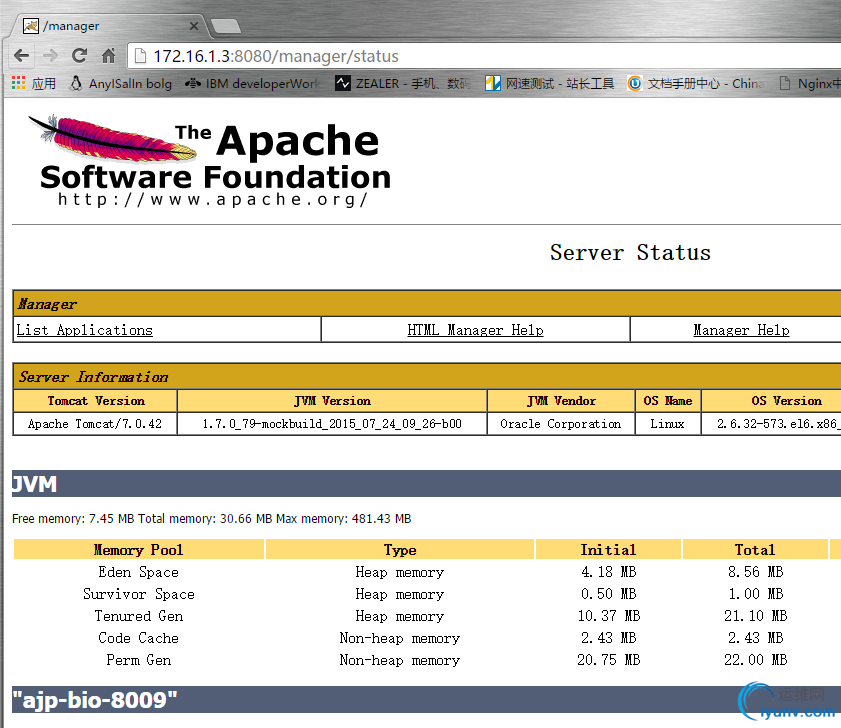Click the JVM Version column header
Screen dimensions: 841x728
[332, 401]
